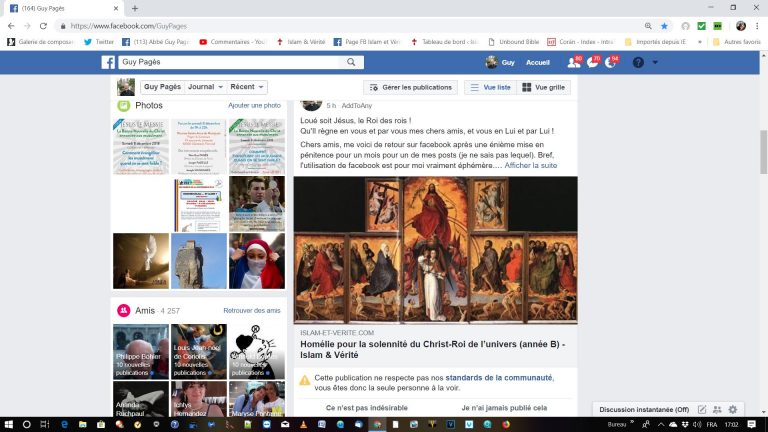Open Chrome three-dot menu
The height and width of the screenshot is (432, 768).
(757, 26)
